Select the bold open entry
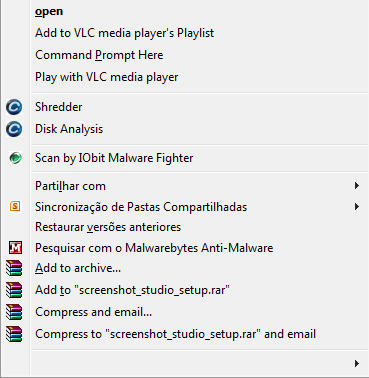 (x=49, y=12)
